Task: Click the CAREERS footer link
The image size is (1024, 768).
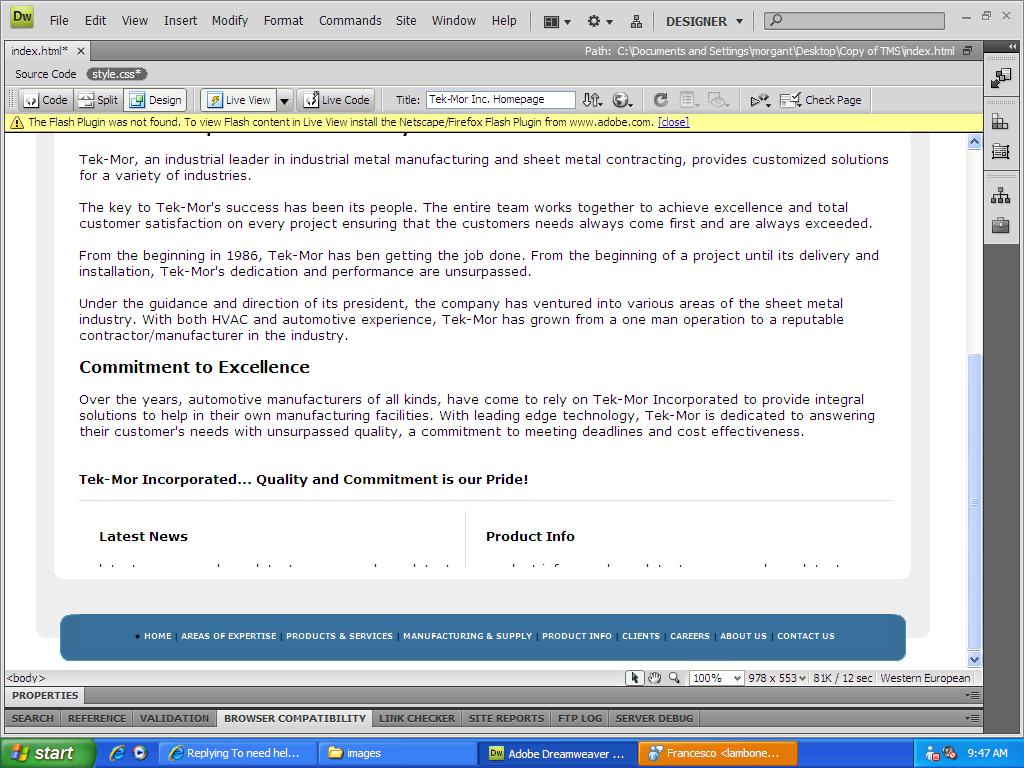Action: 690,636
